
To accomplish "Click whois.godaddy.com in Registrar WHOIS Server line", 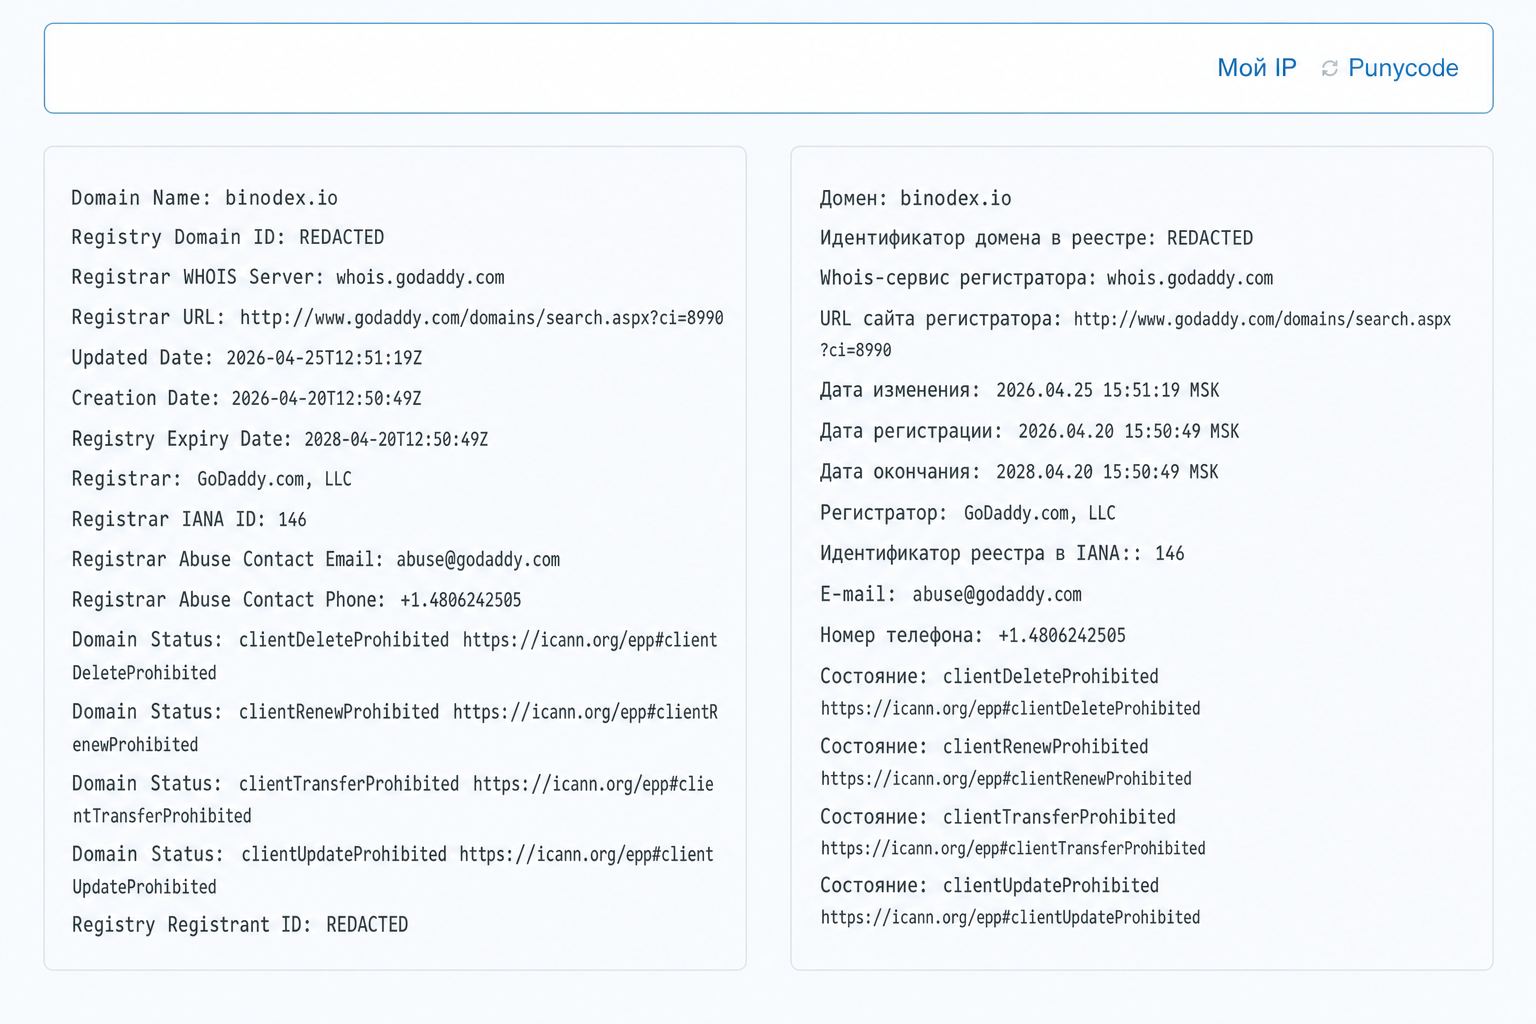I will tap(420, 278).
